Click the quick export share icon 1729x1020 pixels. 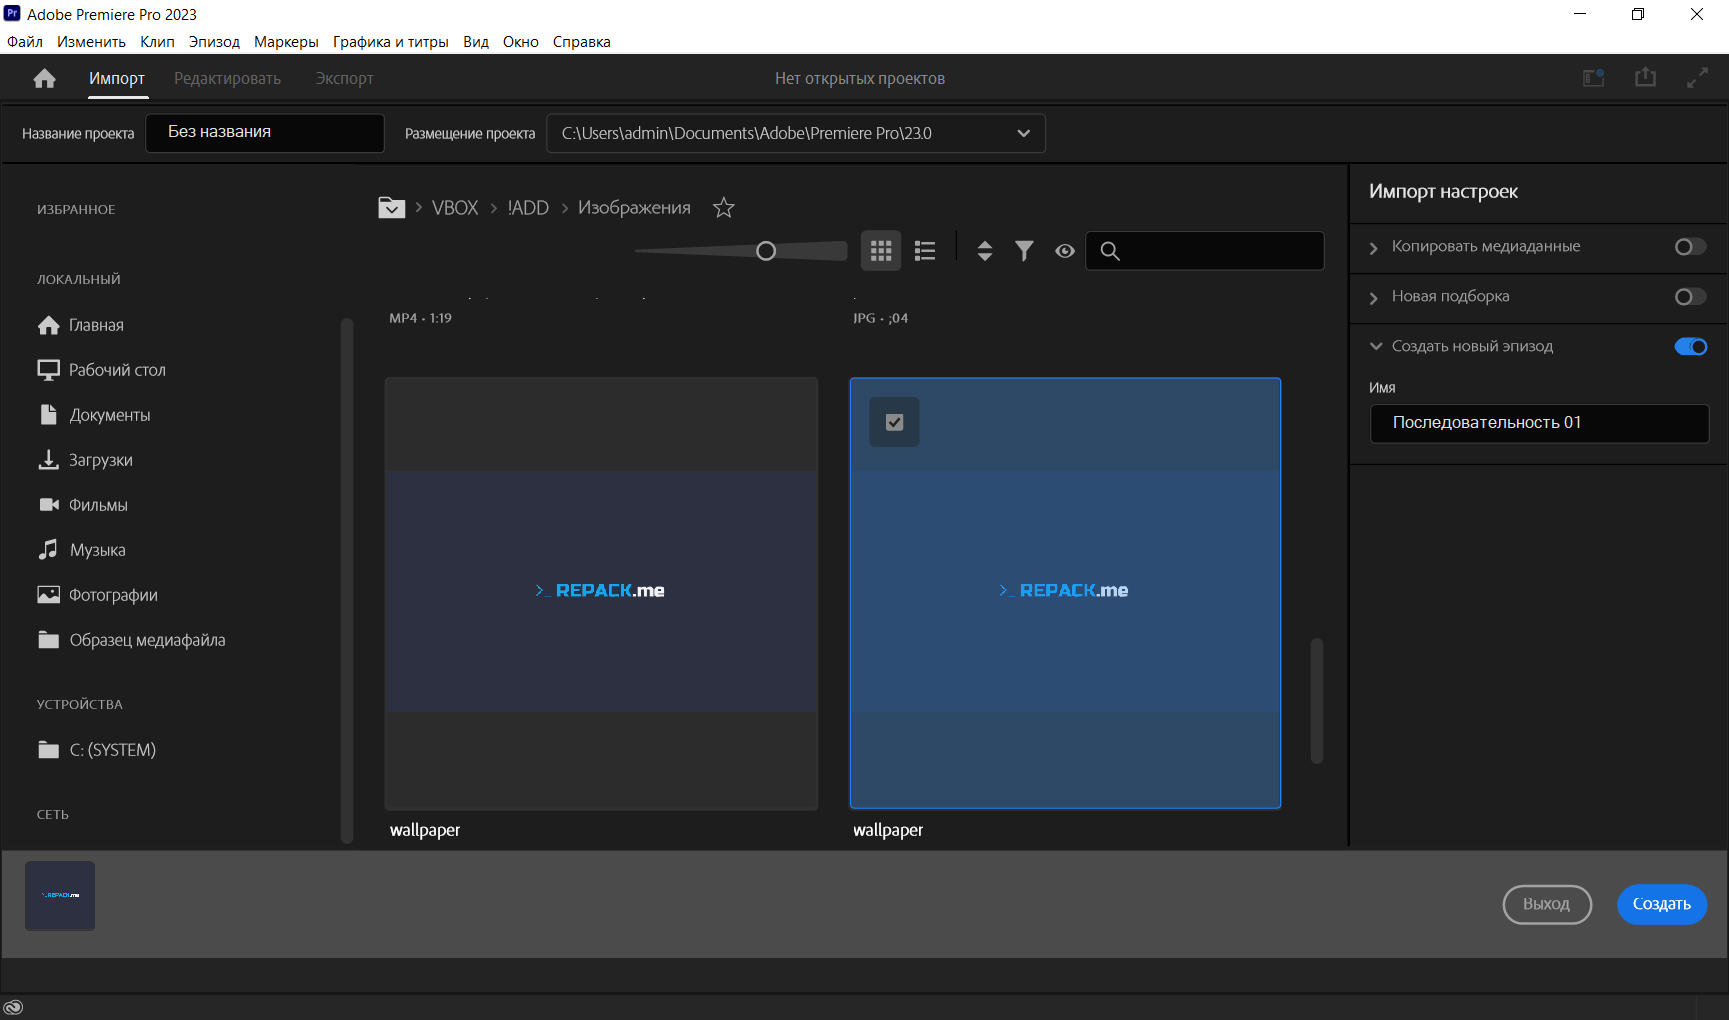1645,78
